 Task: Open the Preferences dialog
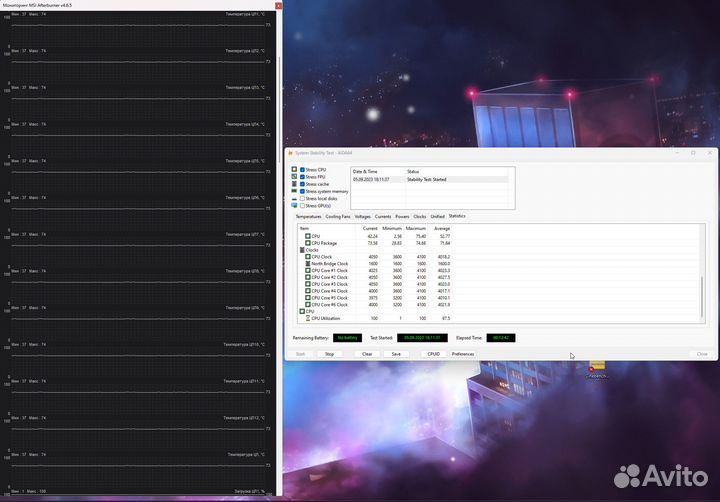pyautogui.click(x=463, y=354)
